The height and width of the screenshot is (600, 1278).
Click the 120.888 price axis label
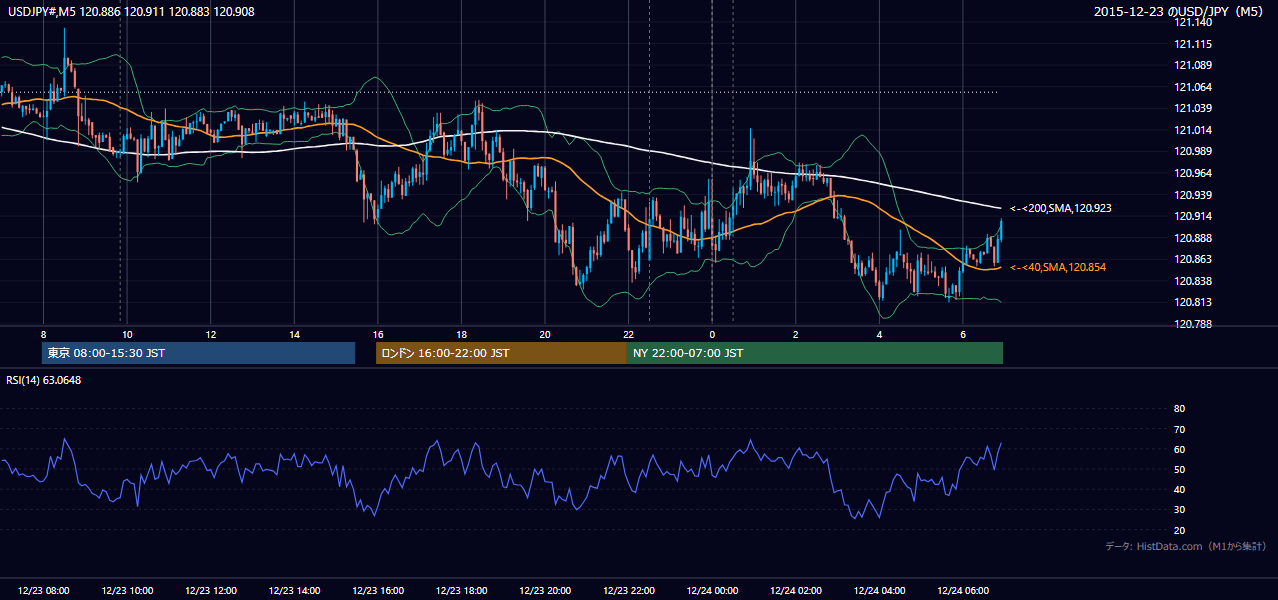(x=1193, y=238)
